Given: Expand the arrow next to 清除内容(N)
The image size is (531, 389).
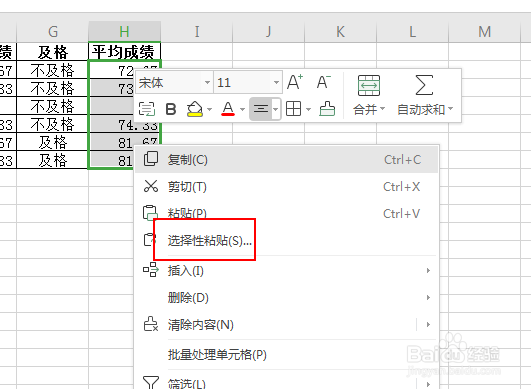Looking at the screenshot, I should point(428,324).
